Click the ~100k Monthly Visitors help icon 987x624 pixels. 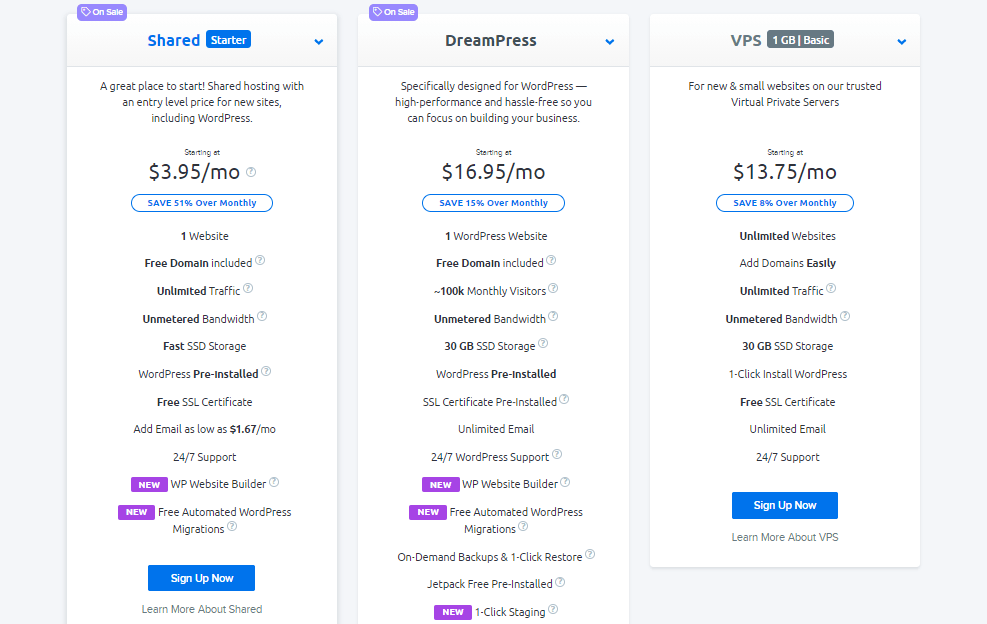553,288
